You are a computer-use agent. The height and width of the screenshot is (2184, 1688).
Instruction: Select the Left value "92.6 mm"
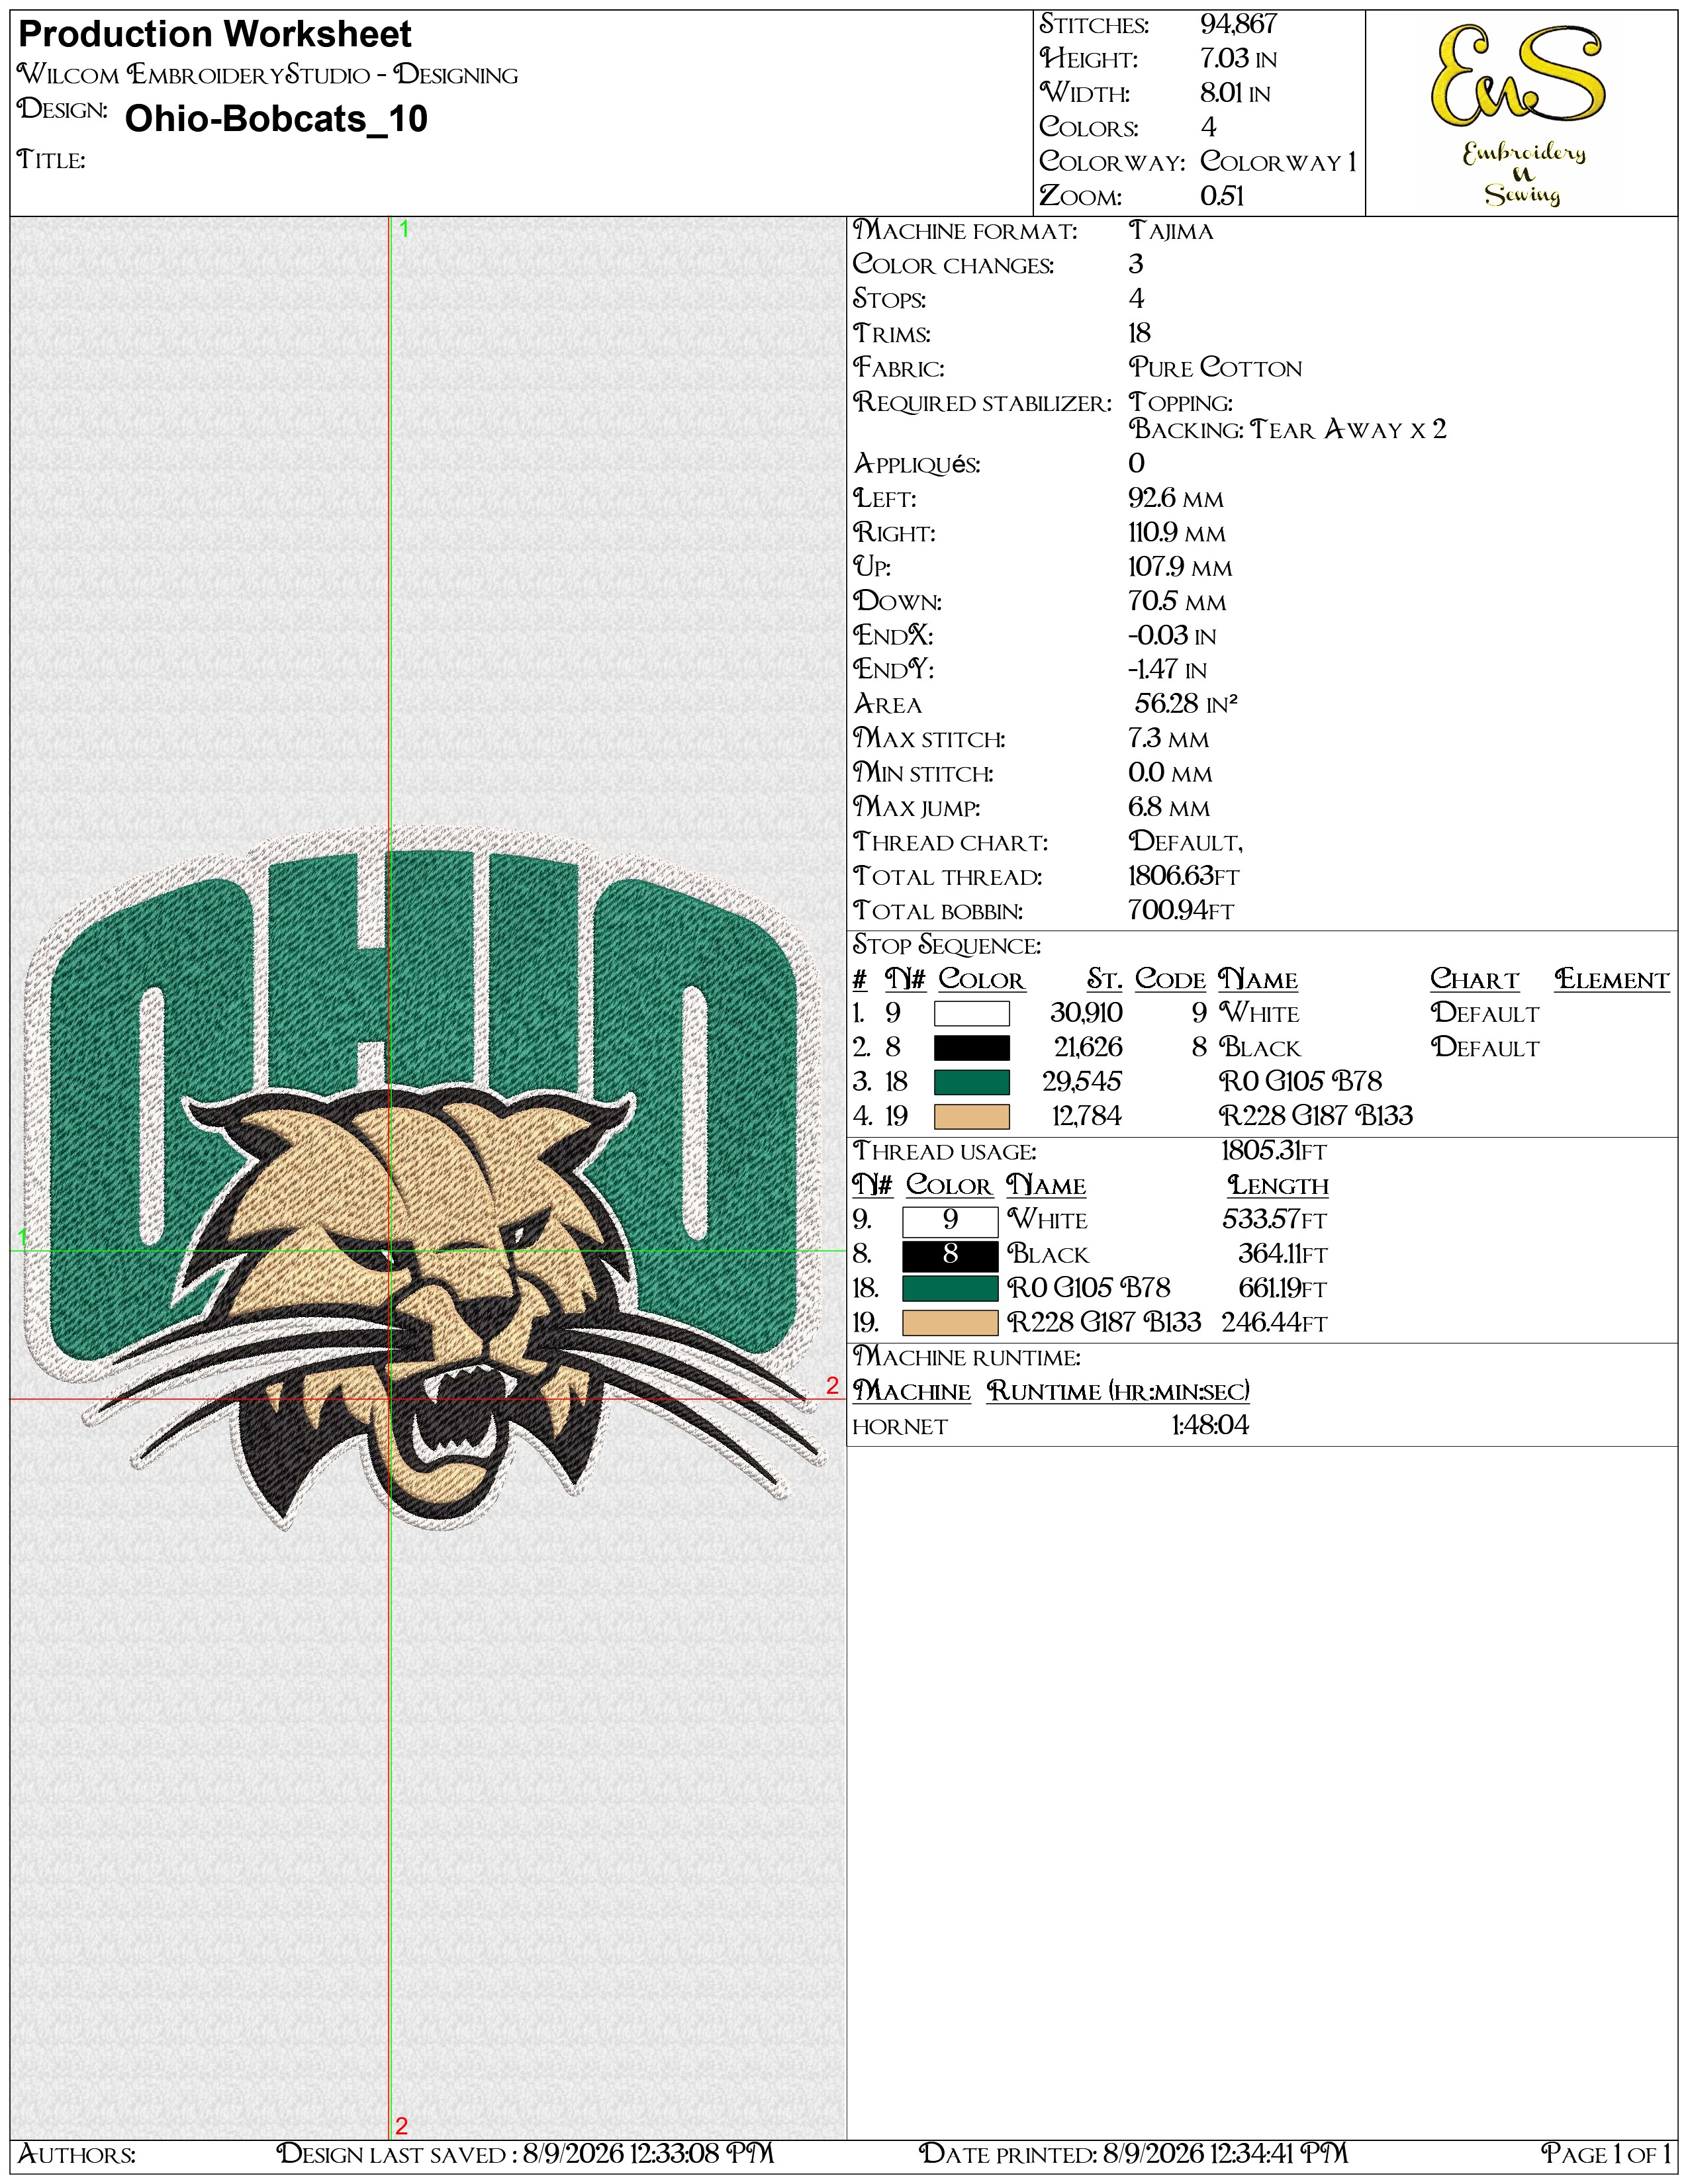pyautogui.click(x=1176, y=498)
